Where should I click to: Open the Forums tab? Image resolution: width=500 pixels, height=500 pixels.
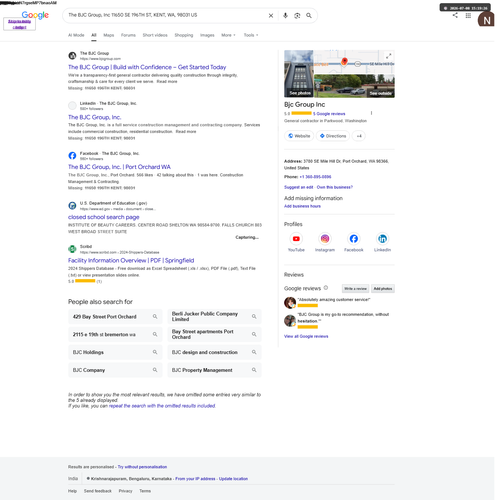coord(128,35)
